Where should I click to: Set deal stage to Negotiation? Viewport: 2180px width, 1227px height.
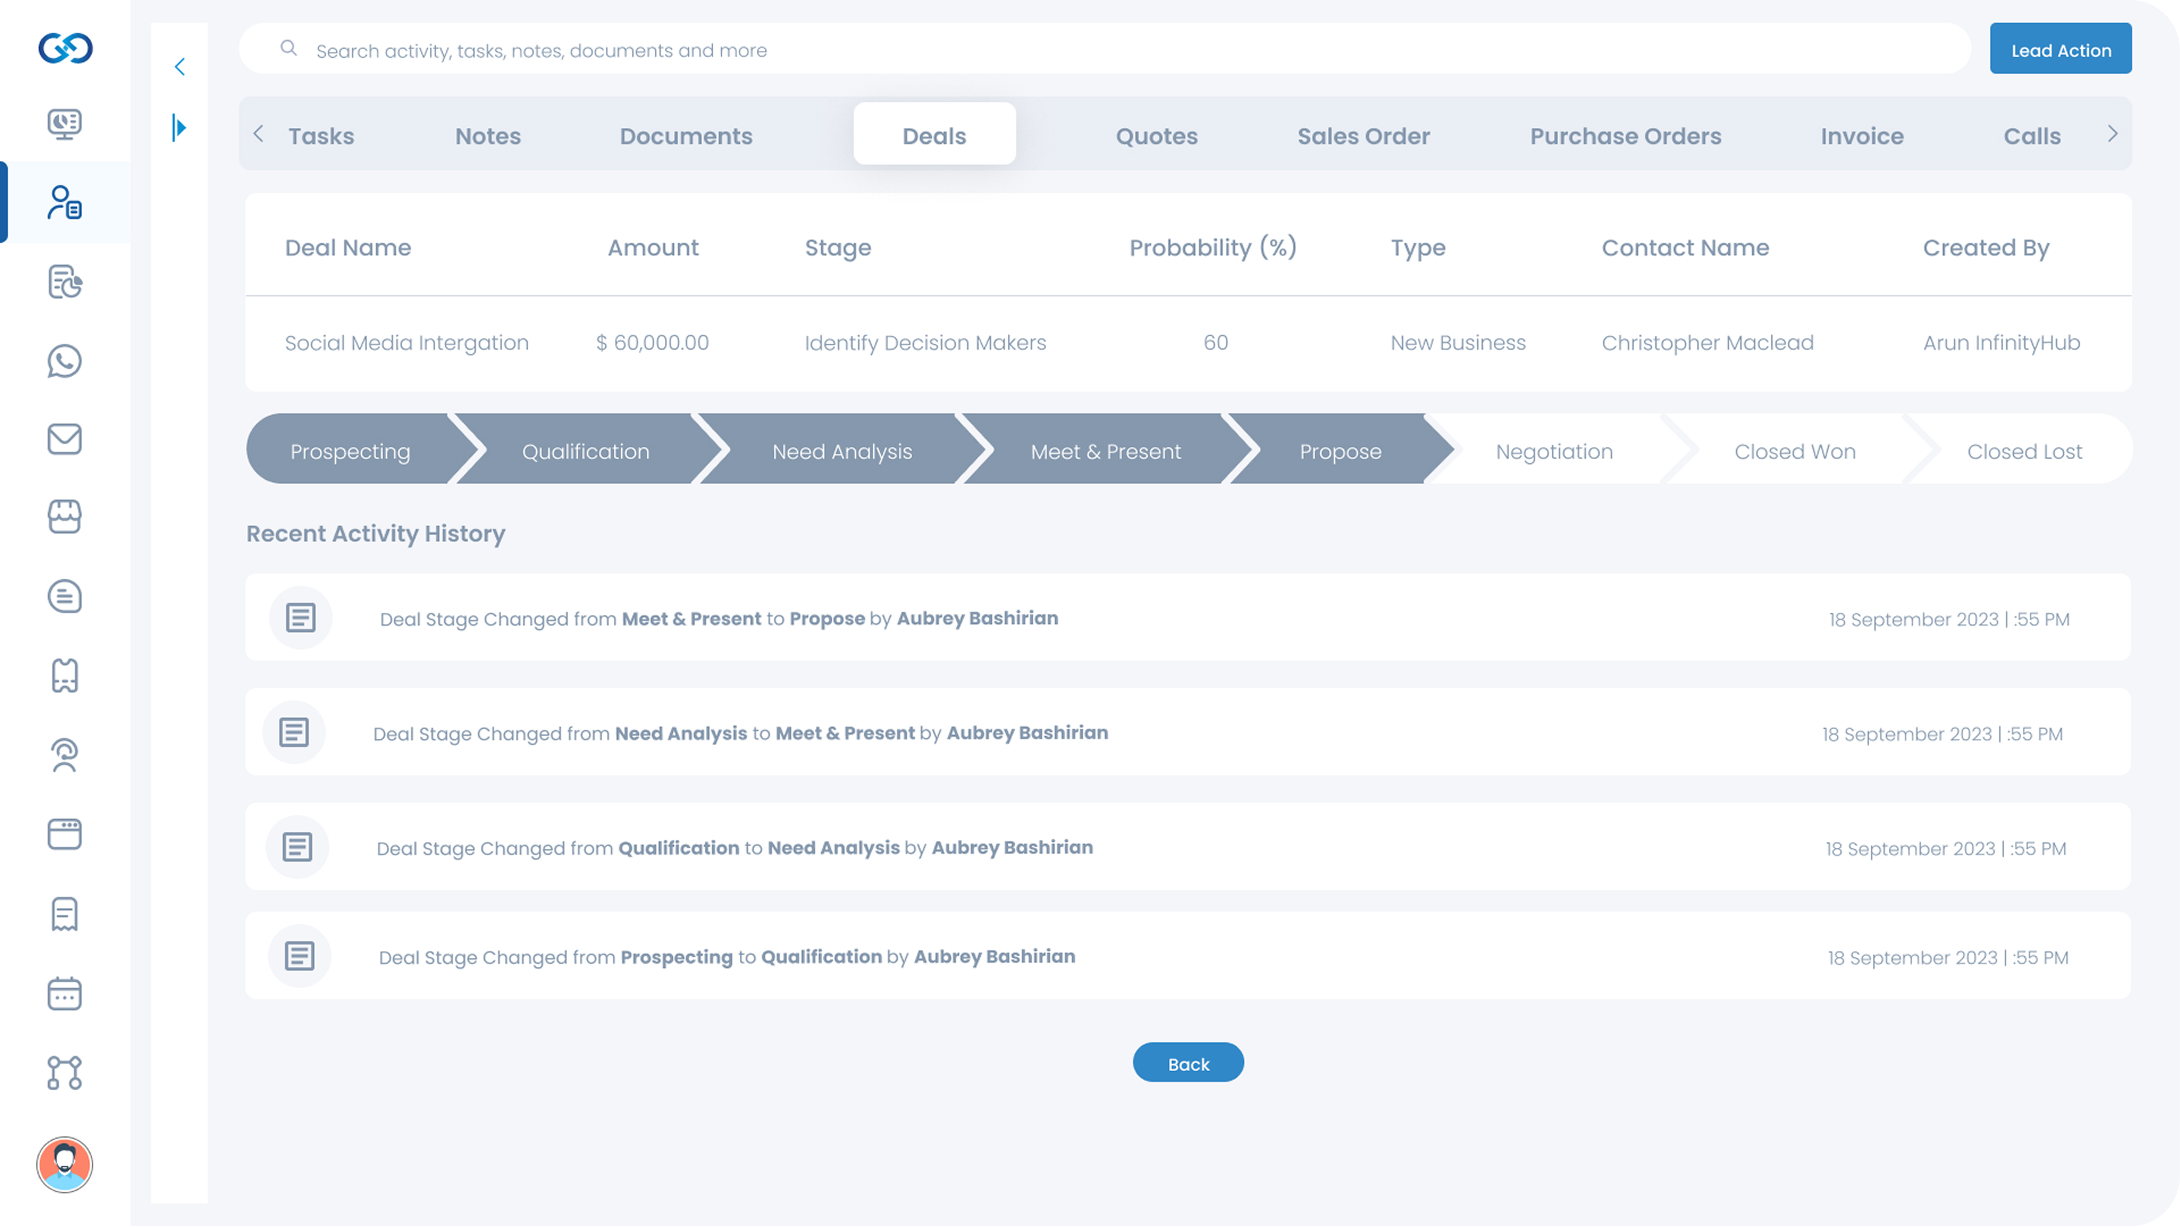[x=1553, y=451]
